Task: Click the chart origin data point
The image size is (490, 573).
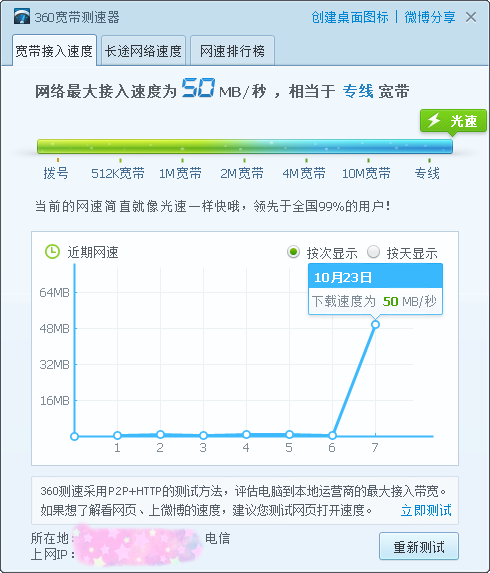Action: point(75,436)
